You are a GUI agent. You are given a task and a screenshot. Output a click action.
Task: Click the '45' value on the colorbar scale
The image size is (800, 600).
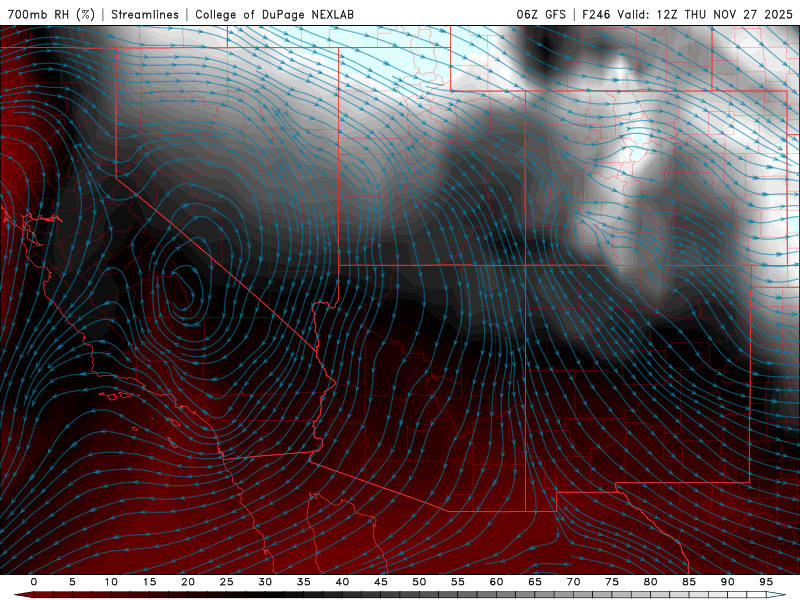click(x=381, y=582)
